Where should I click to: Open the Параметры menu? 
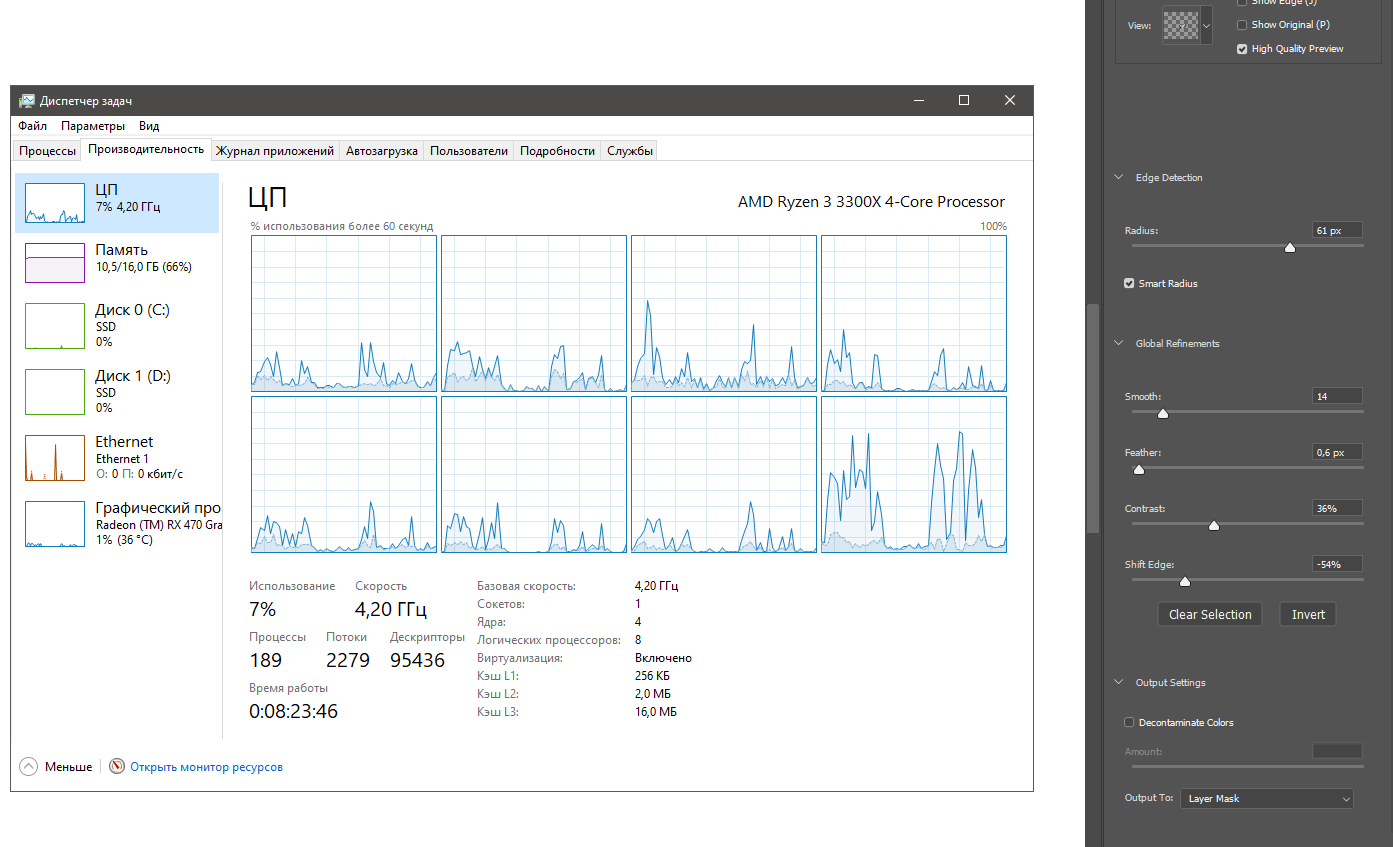click(93, 126)
